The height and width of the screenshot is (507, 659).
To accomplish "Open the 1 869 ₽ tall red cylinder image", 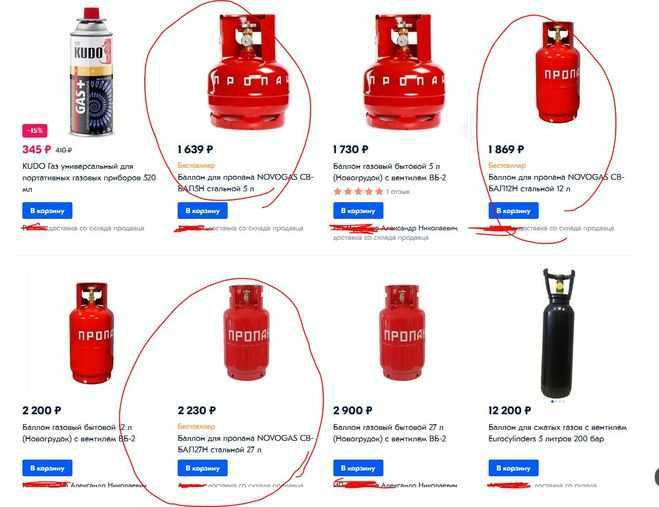I will click(x=558, y=72).
